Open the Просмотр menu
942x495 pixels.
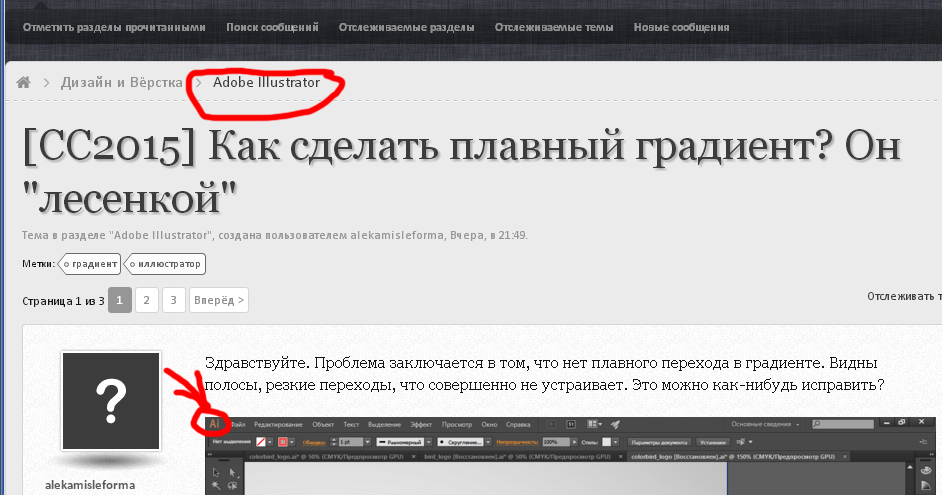pos(457,425)
